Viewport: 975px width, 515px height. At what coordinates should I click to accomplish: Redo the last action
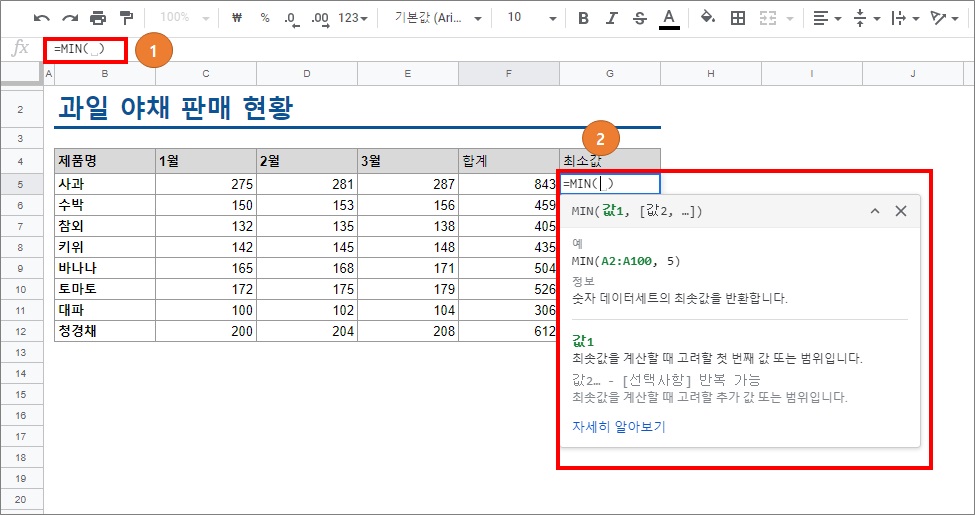click(x=70, y=18)
